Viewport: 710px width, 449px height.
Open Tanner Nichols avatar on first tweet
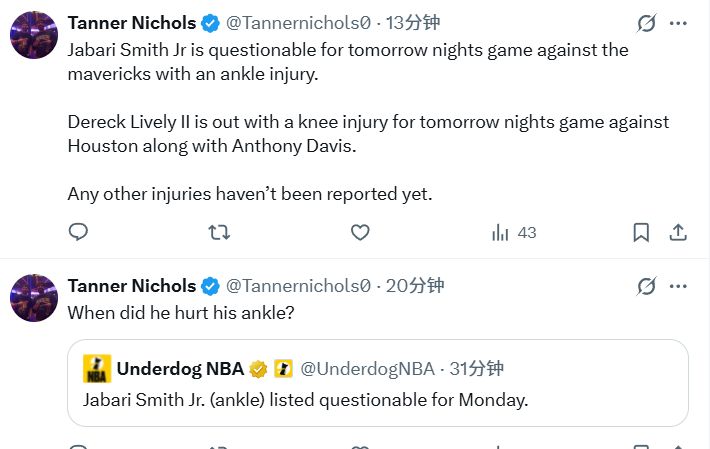point(33,36)
